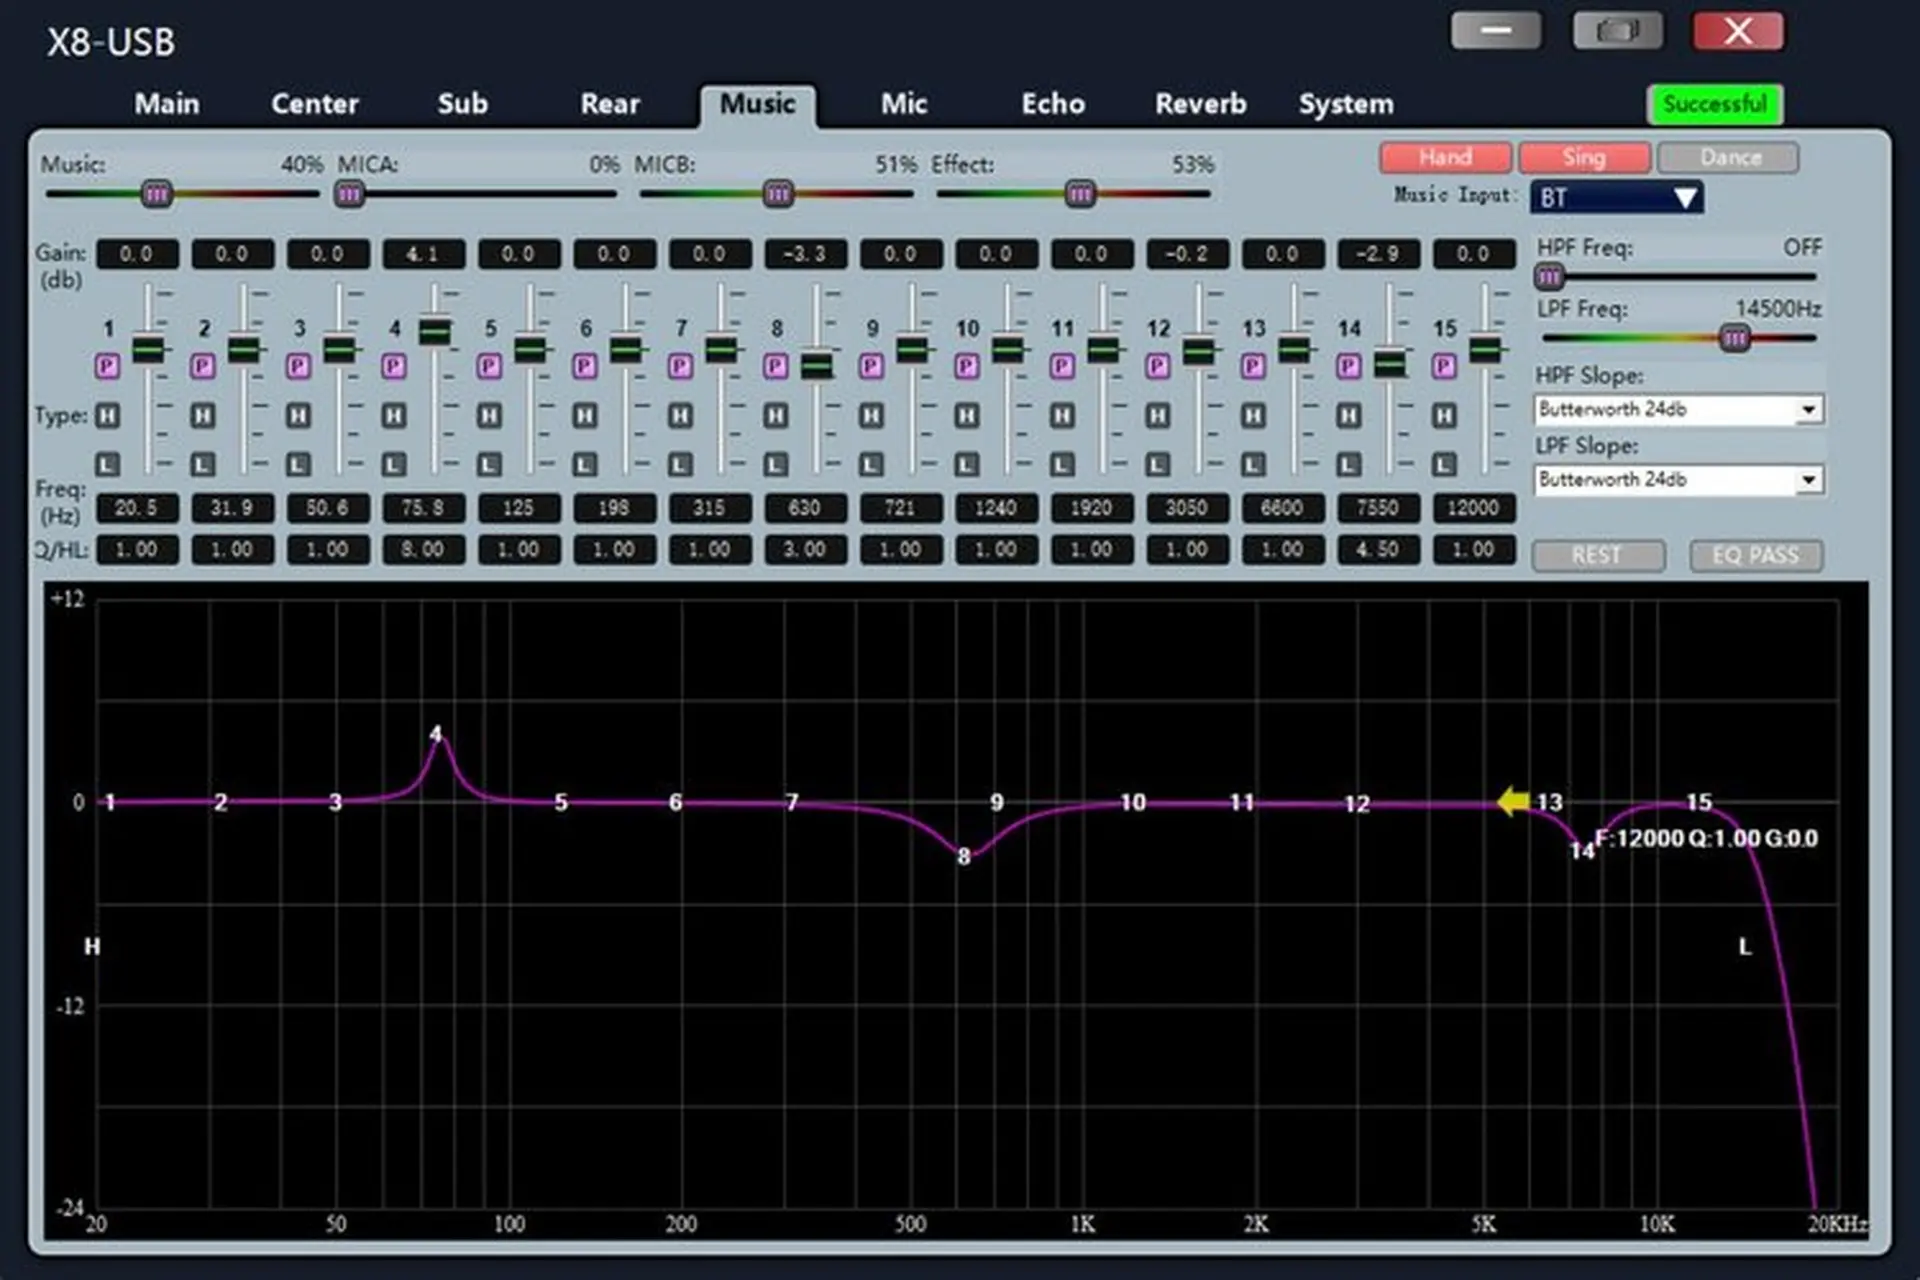Click the P type icon for band 1
This screenshot has height=1280, width=1920.
[x=107, y=367]
